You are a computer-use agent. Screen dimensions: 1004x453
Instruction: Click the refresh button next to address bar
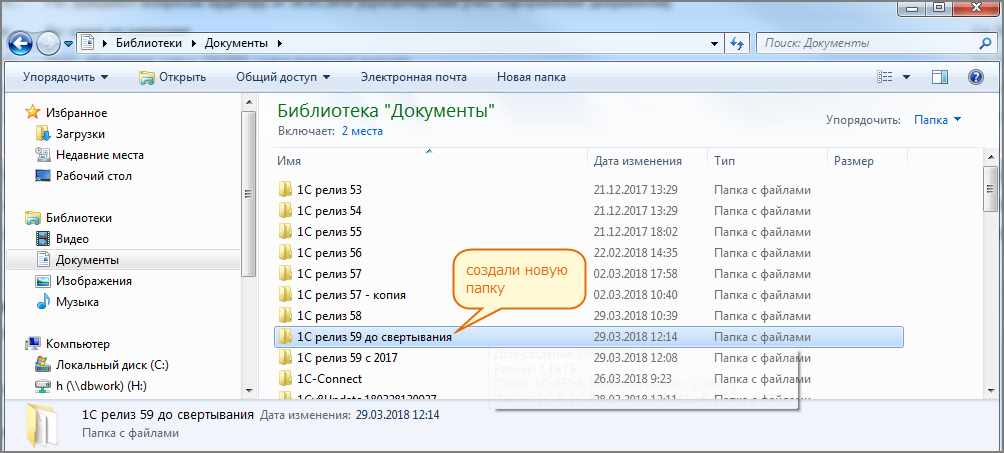click(737, 44)
